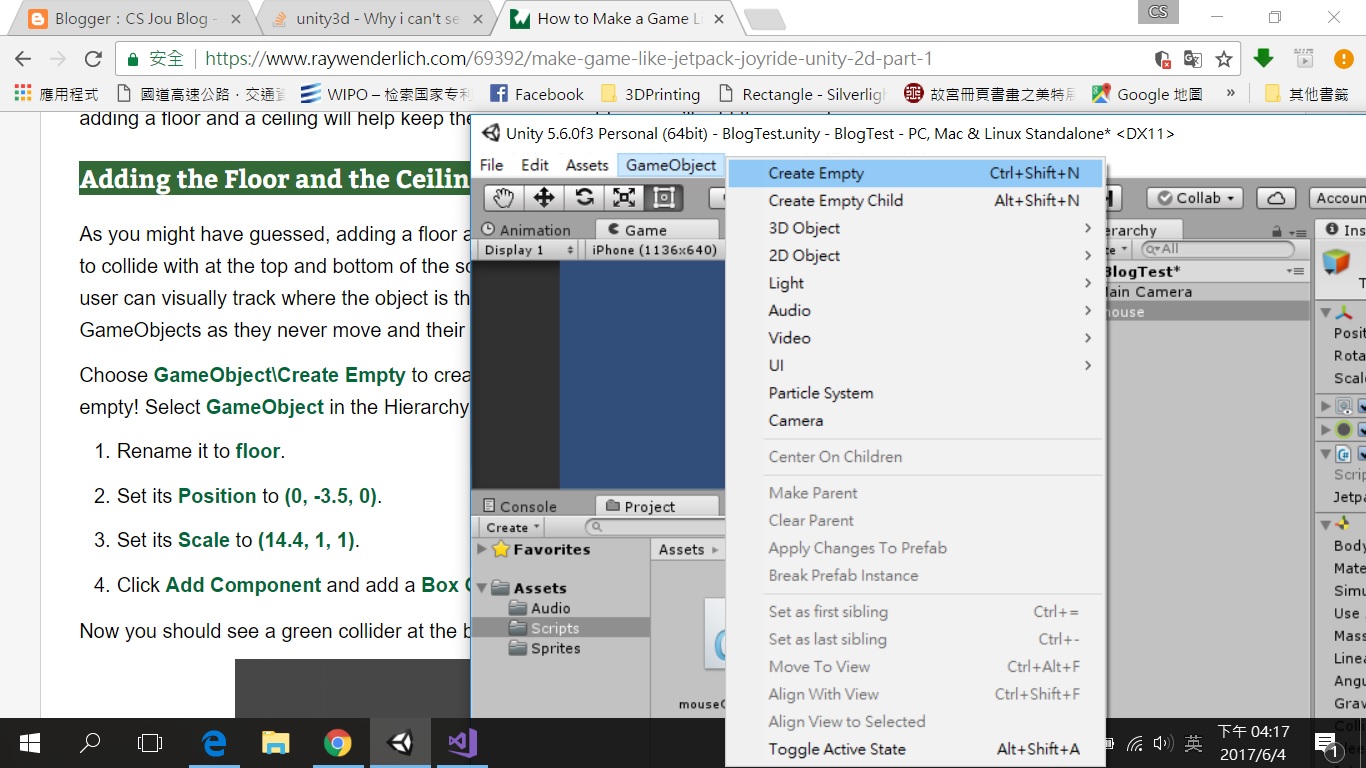Click the Unity cloud services button

tap(1275, 198)
